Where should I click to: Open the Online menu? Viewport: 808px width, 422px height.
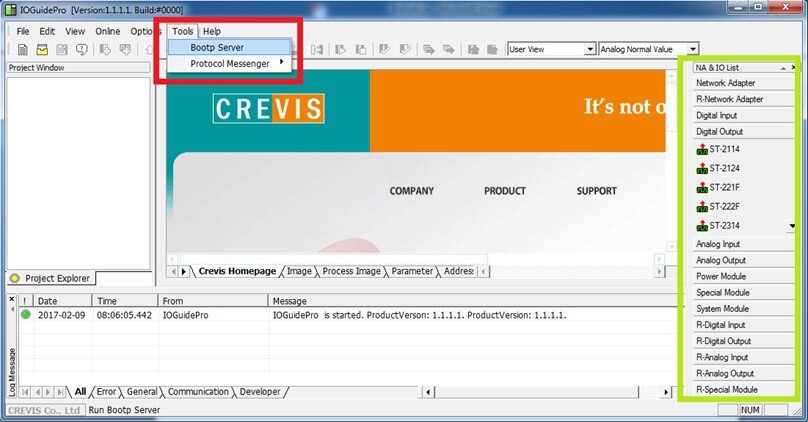click(x=107, y=31)
